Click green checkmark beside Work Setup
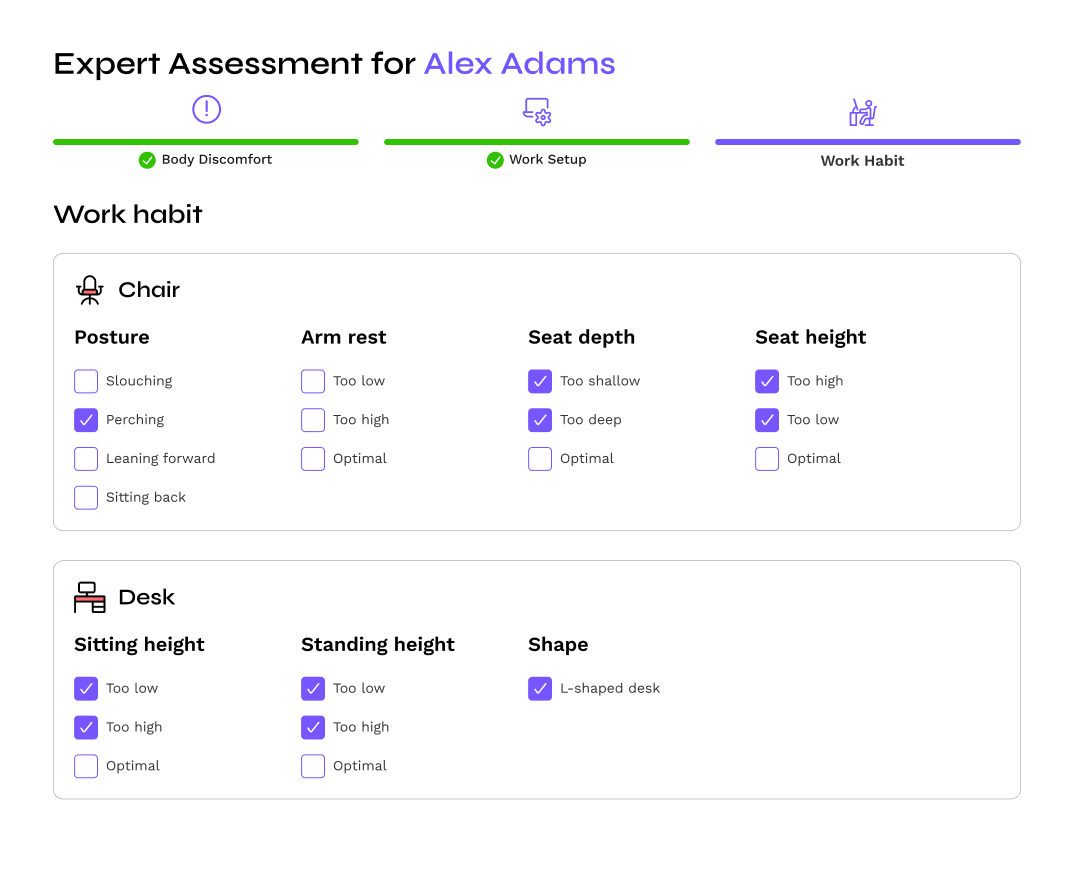Viewport: 1074px width, 876px height. pos(495,160)
